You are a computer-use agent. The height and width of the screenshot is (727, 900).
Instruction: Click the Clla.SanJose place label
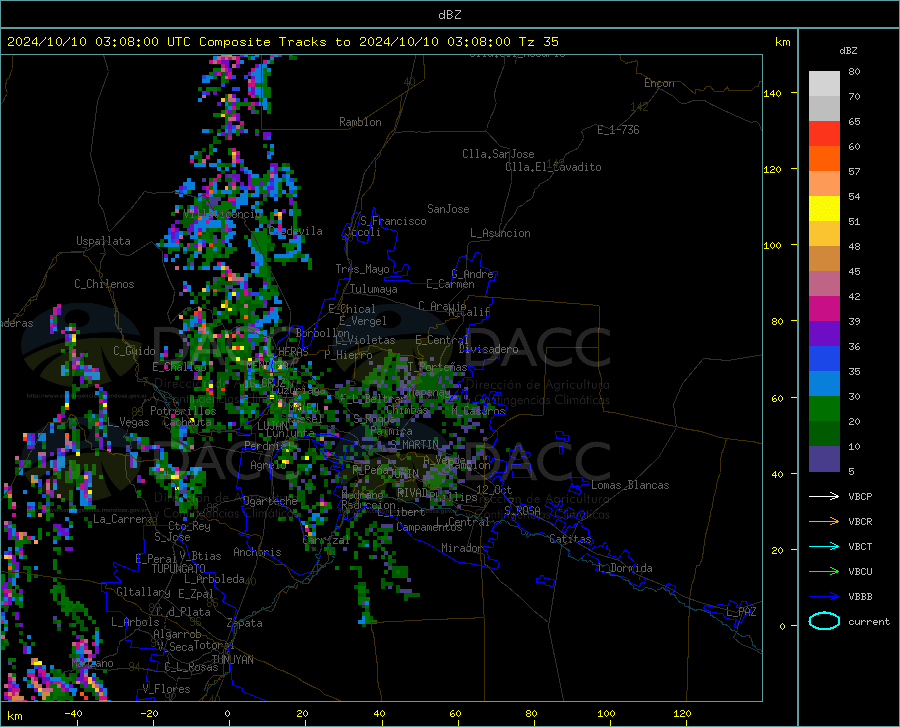(x=498, y=154)
